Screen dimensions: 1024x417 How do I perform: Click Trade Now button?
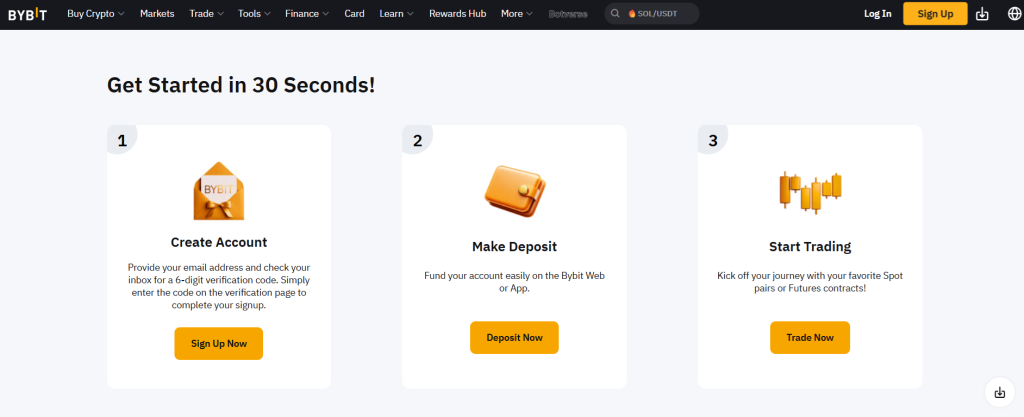810,337
